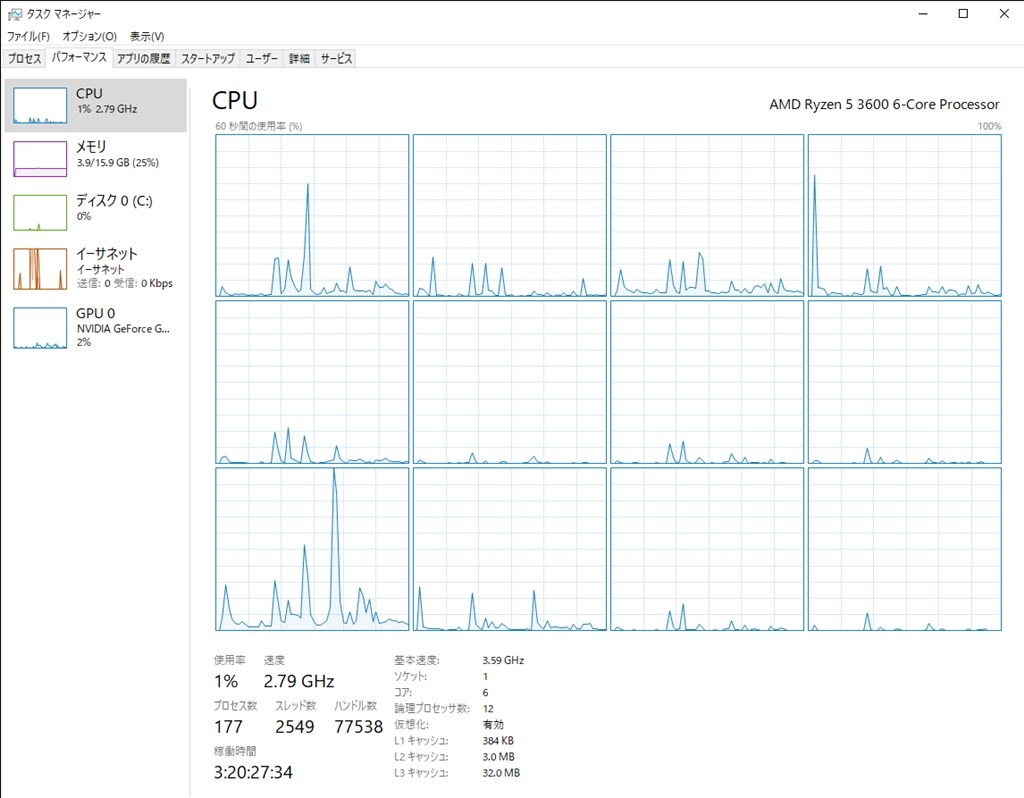
Task: Click the Task Manager app icon in title bar
Action: [12, 14]
